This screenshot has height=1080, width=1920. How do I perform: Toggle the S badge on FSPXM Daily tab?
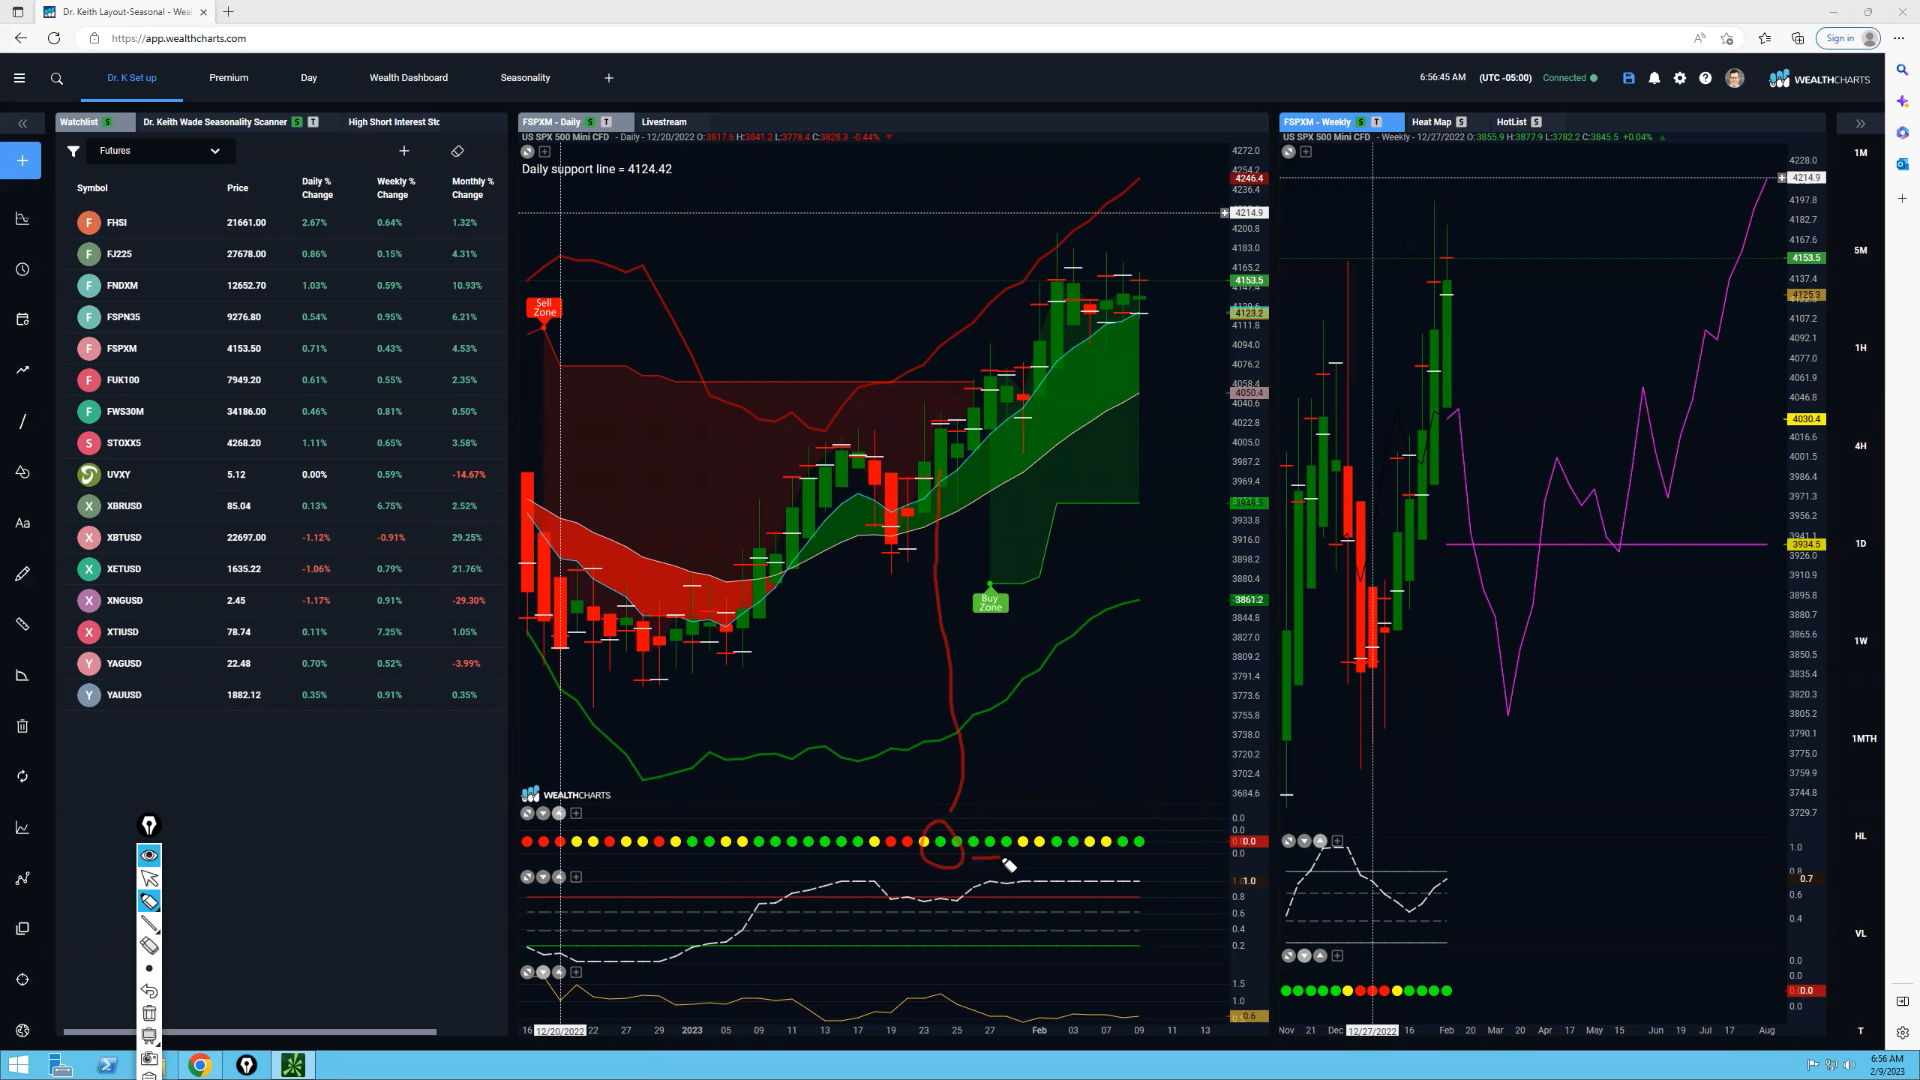(x=590, y=122)
